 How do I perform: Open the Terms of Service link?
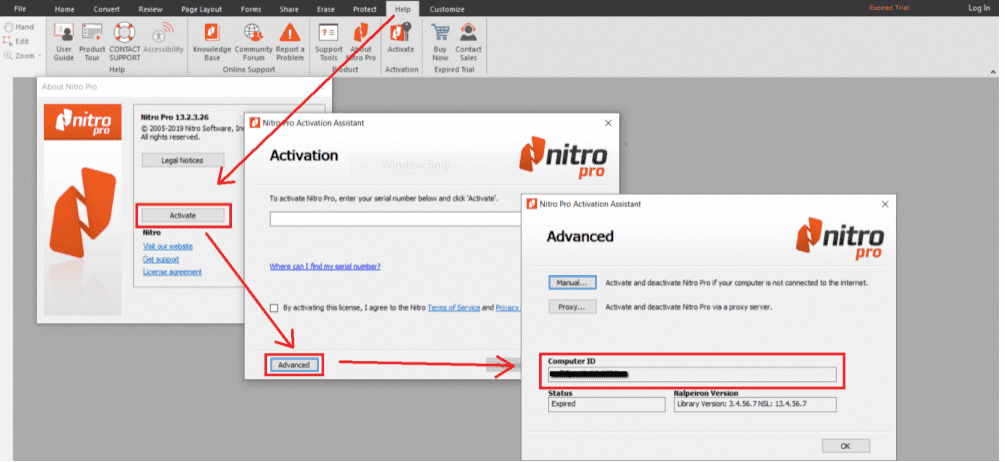tap(454, 308)
